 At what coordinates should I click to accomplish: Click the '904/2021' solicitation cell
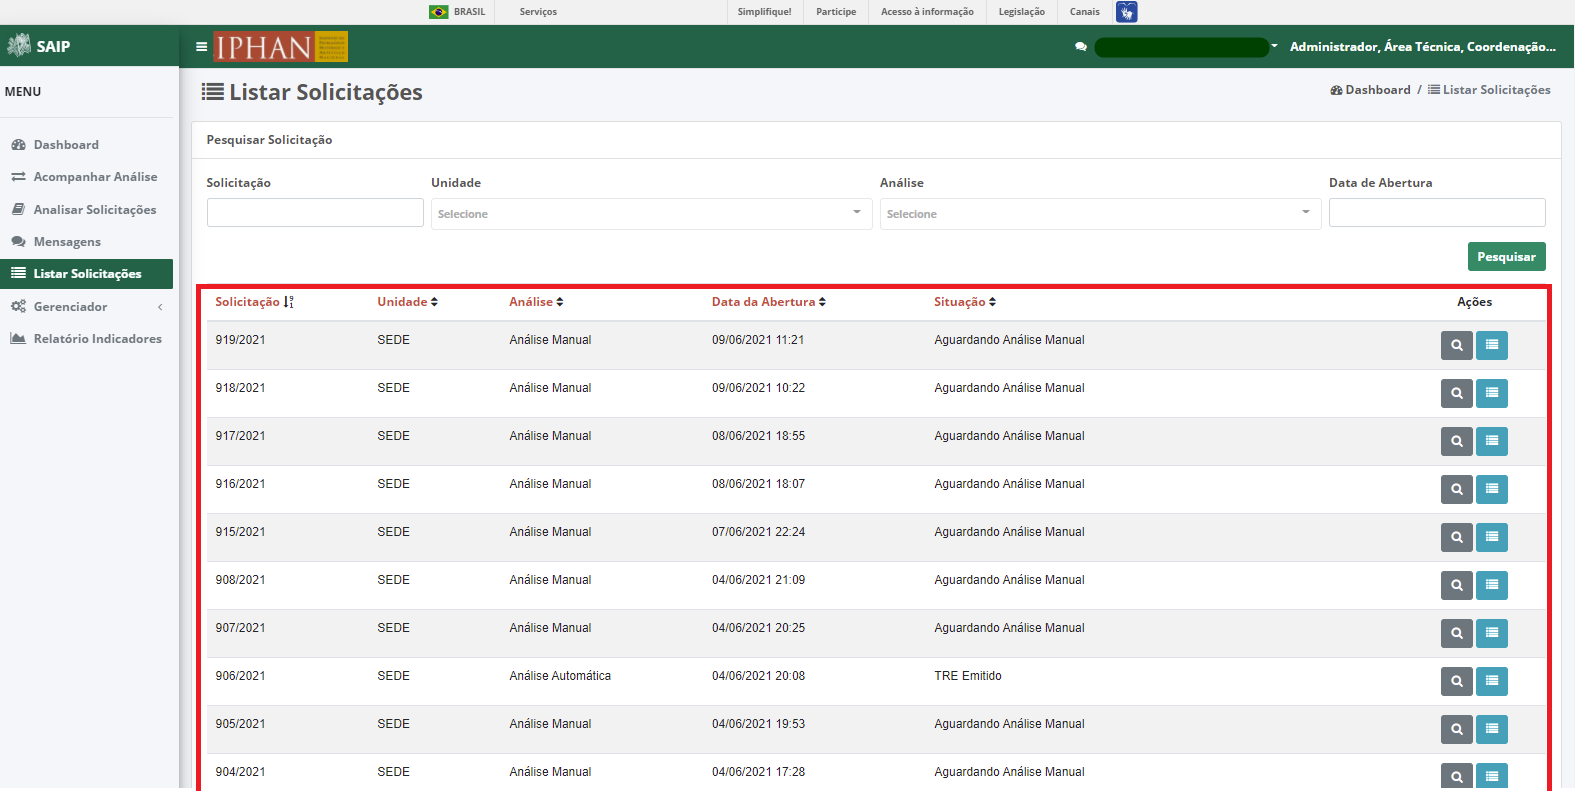click(x=240, y=772)
